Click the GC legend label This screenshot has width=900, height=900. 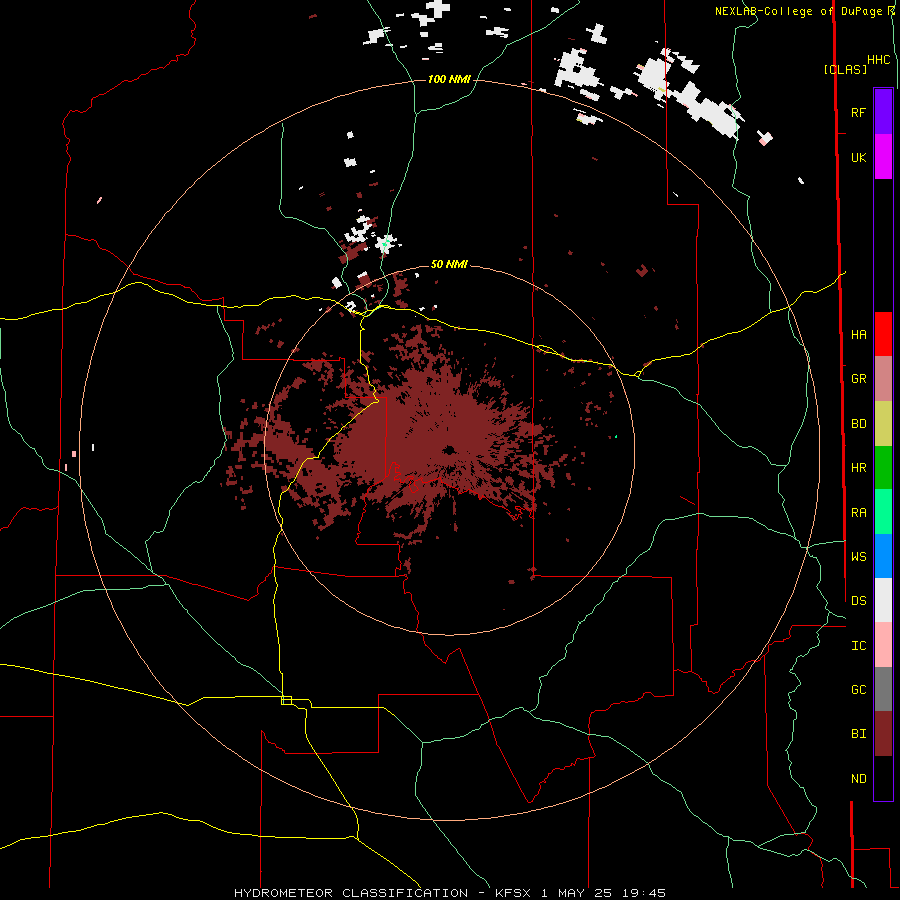pos(858,689)
